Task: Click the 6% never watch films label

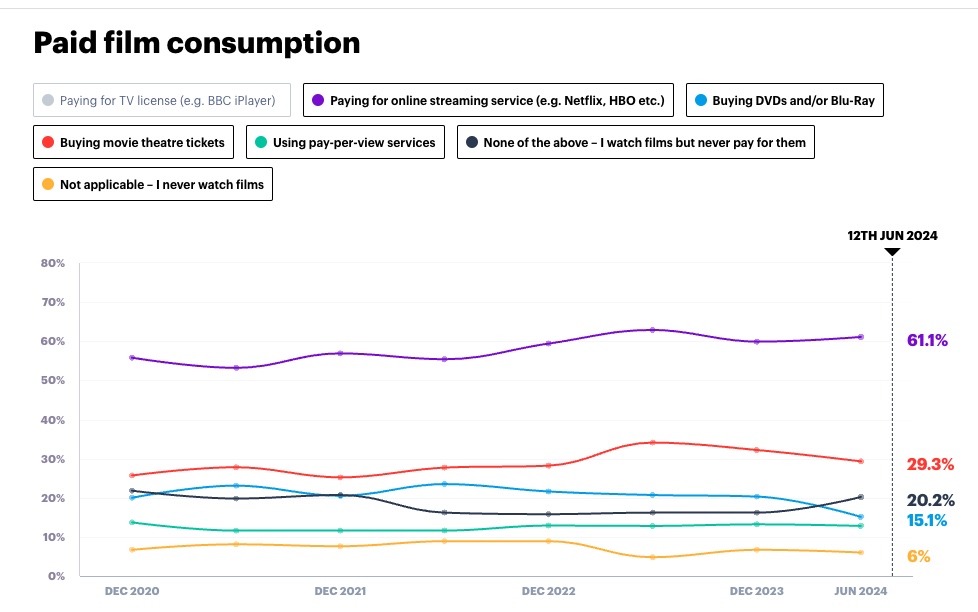Action: (x=919, y=556)
